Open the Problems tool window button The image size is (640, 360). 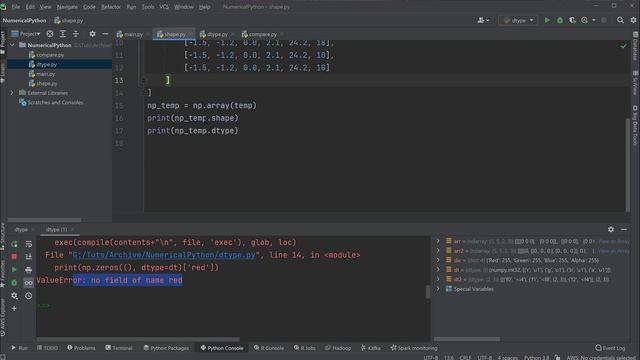point(81,348)
